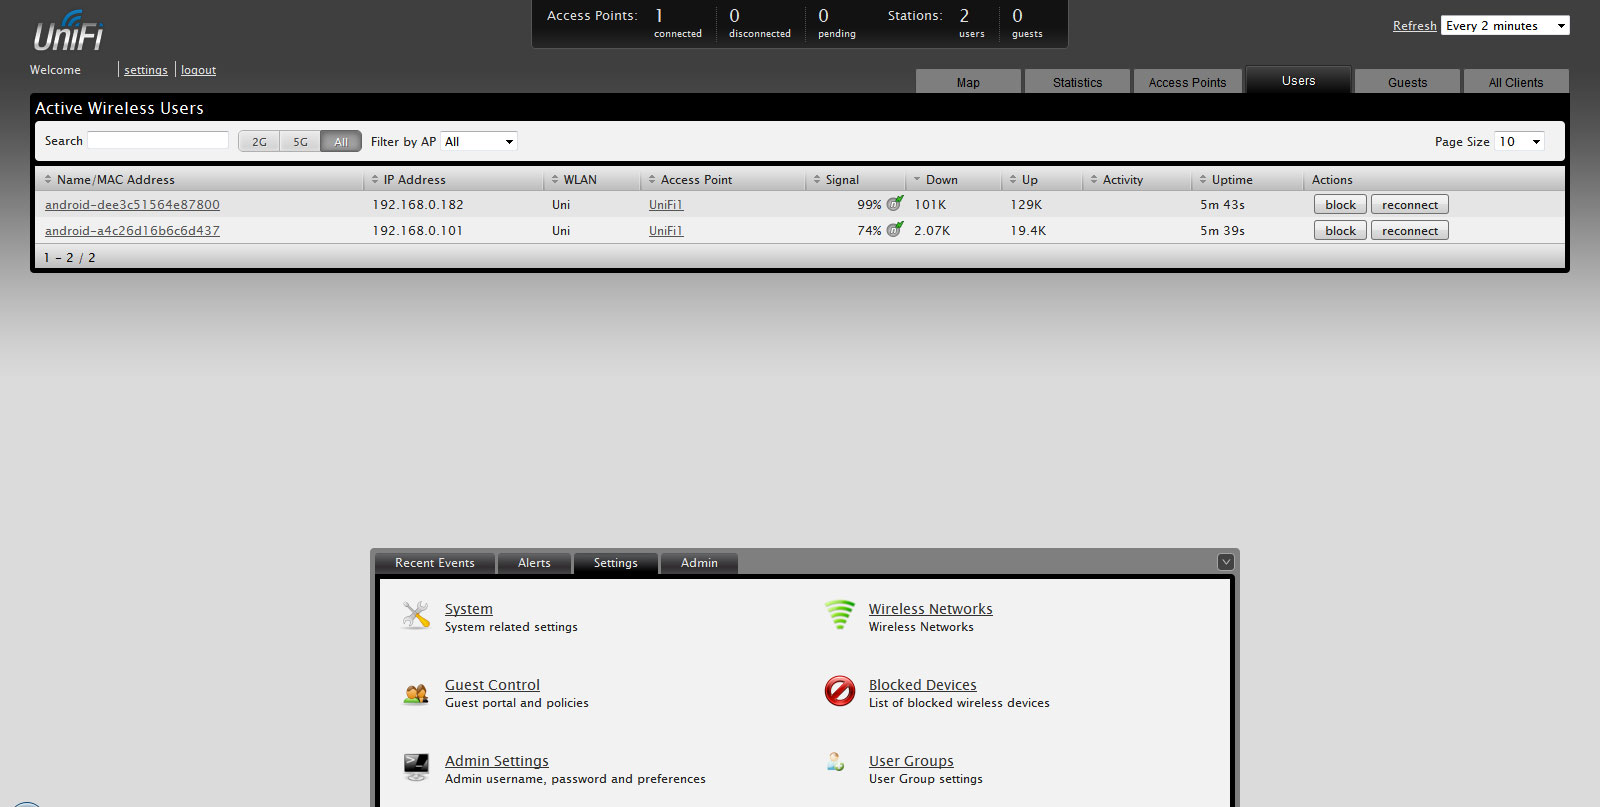Click the Blocked Devices prohibition icon
This screenshot has width=1600, height=807.
pos(840,691)
